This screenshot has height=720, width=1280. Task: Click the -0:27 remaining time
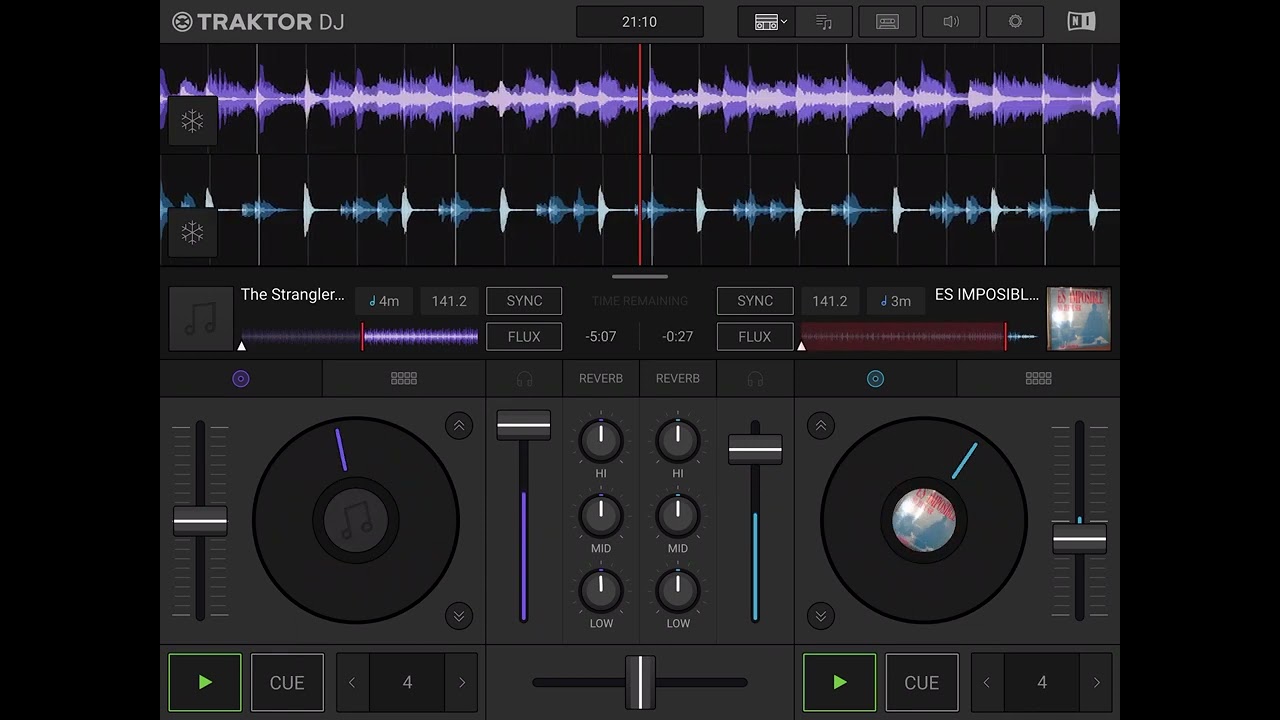(678, 337)
